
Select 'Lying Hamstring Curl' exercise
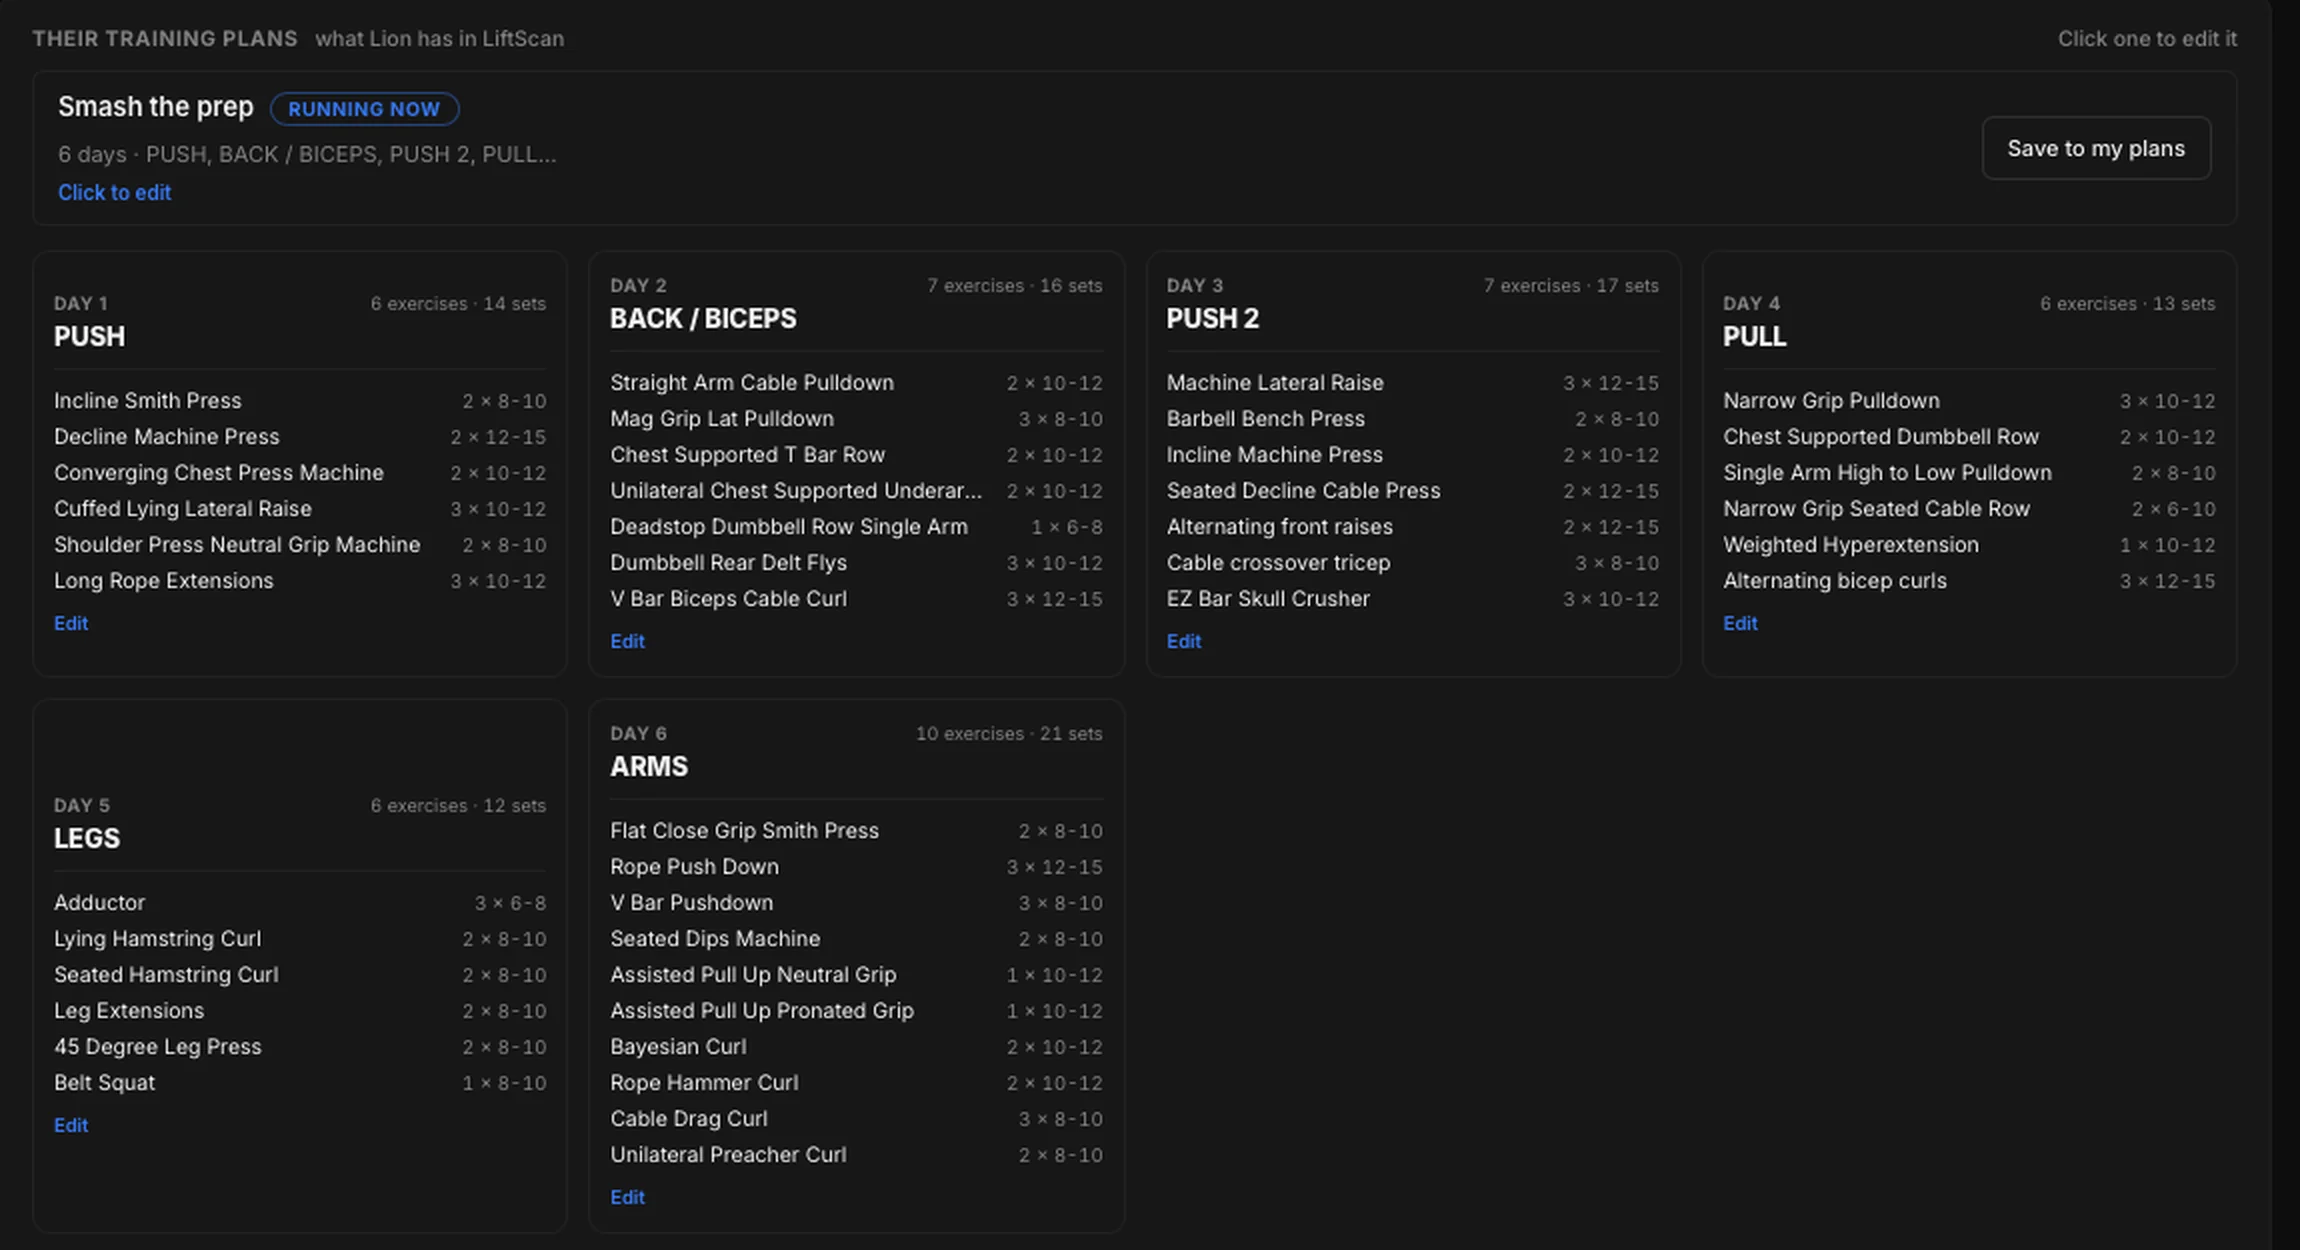(300, 938)
